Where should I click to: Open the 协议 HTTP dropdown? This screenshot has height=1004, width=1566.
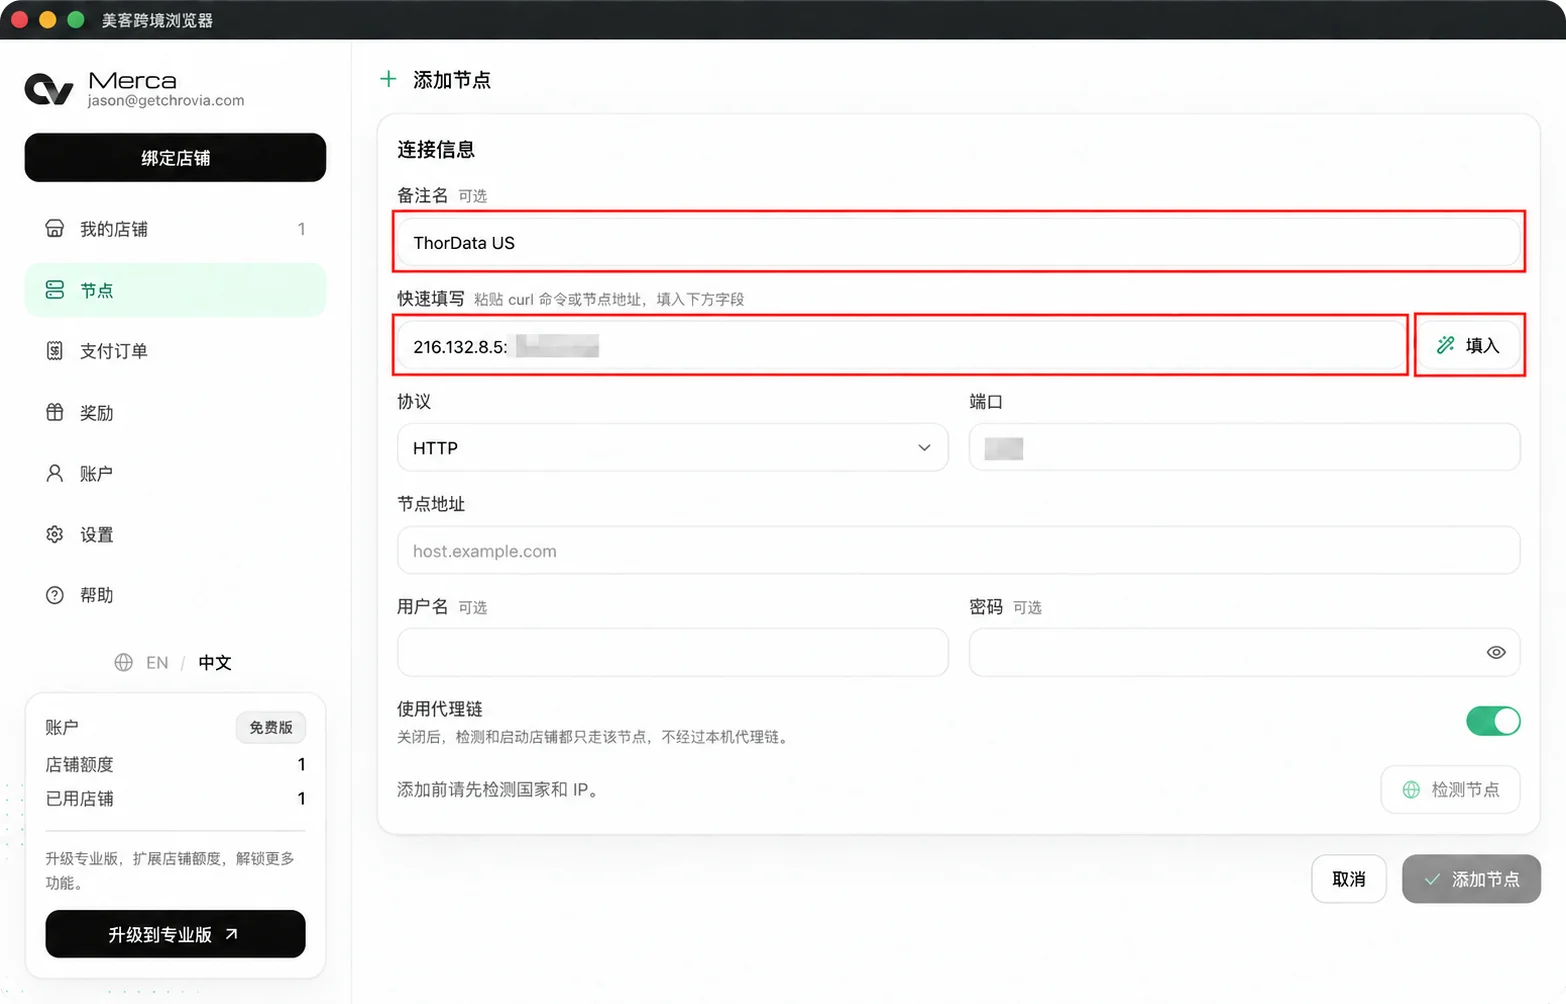(673, 448)
